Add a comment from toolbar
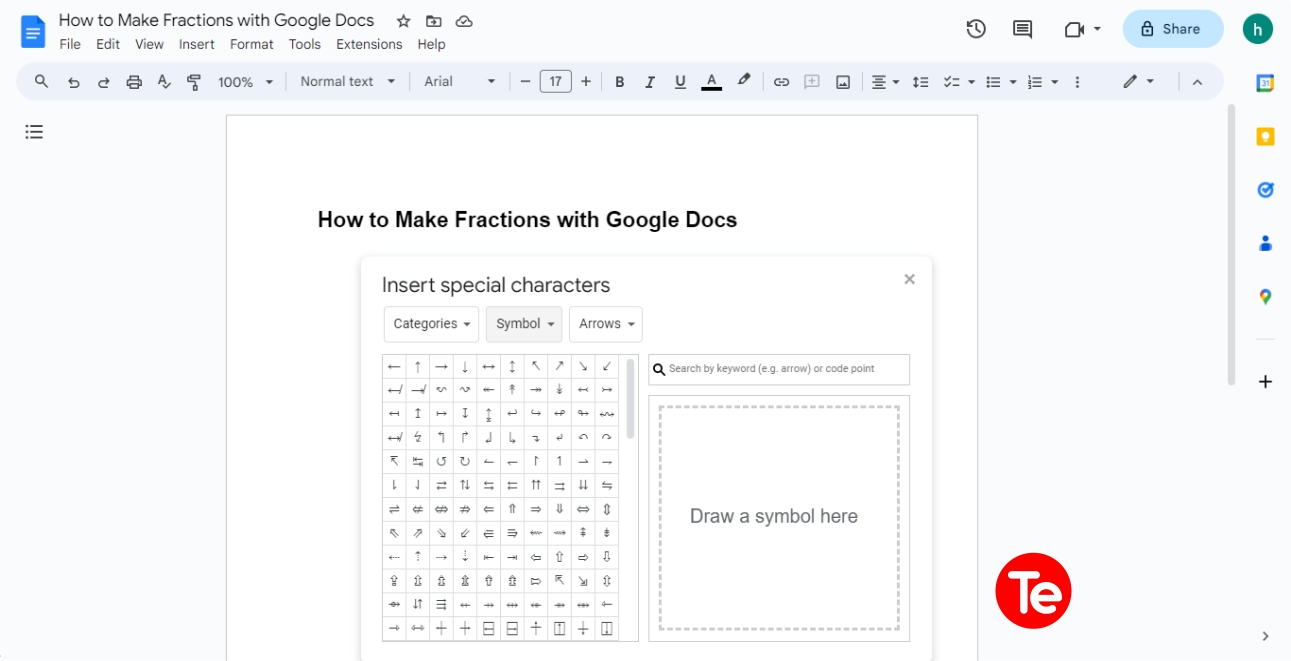1291x661 pixels. point(812,82)
